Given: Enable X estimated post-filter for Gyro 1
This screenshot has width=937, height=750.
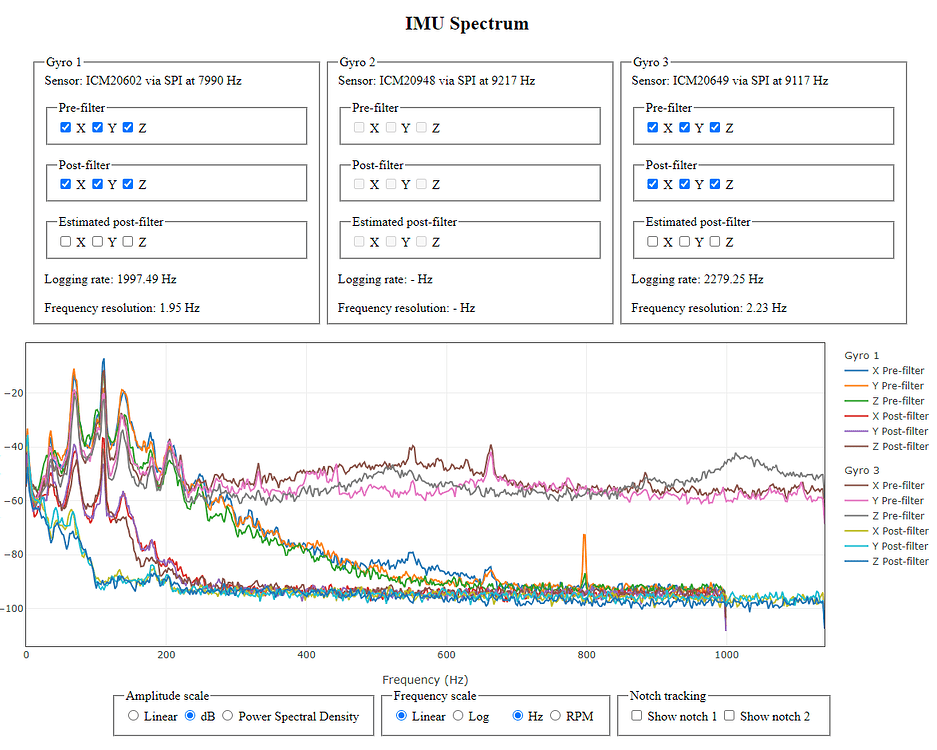Looking at the screenshot, I should [65, 241].
